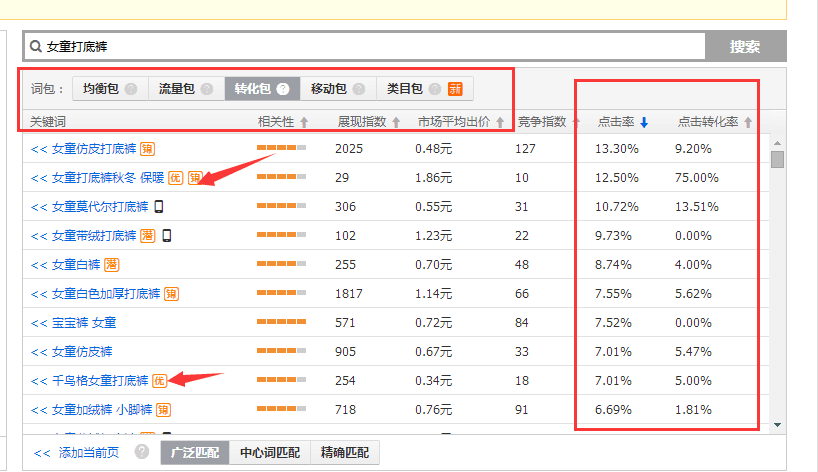The width and height of the screenshot is (818, 472).
Task: Click 竞争指数 column header
Action: pos(542,122)
